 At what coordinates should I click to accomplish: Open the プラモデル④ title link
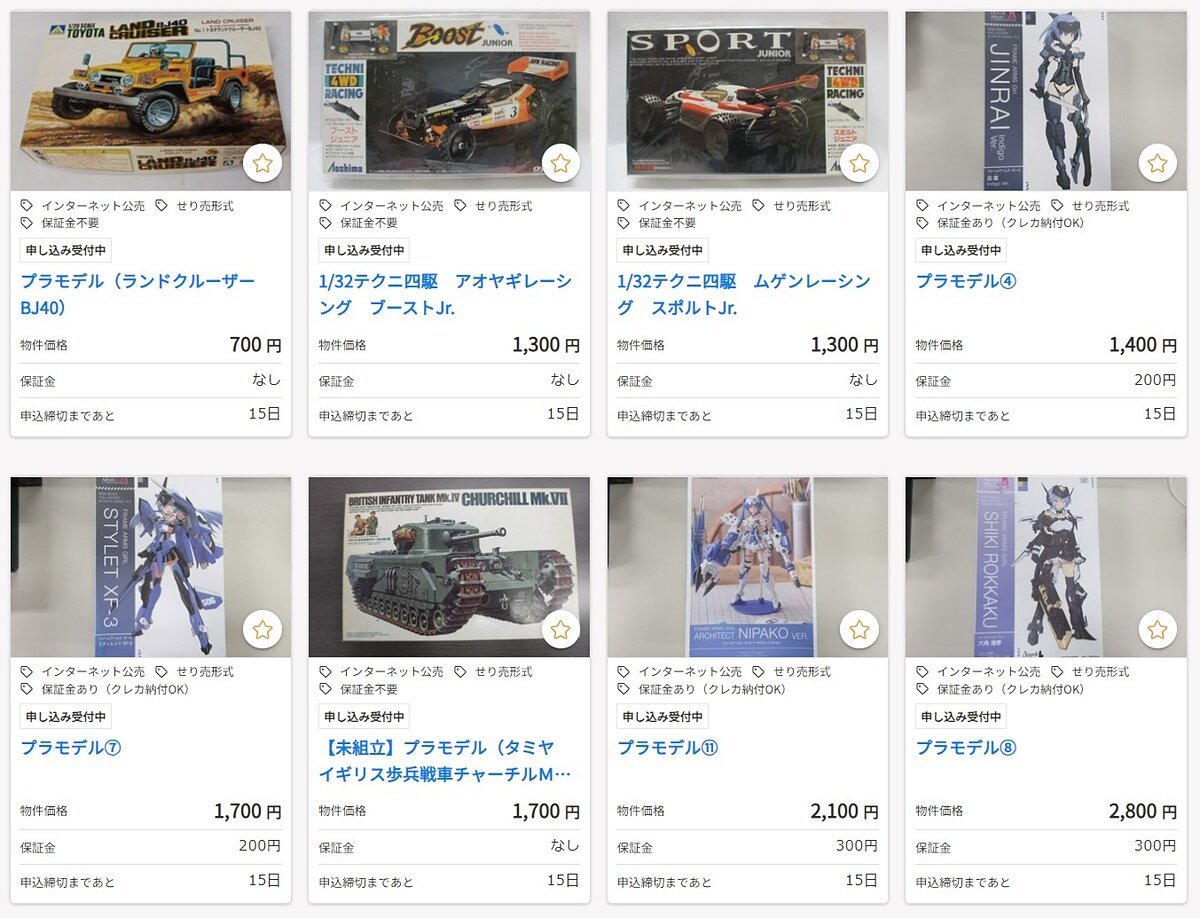(x=966, y=281)
